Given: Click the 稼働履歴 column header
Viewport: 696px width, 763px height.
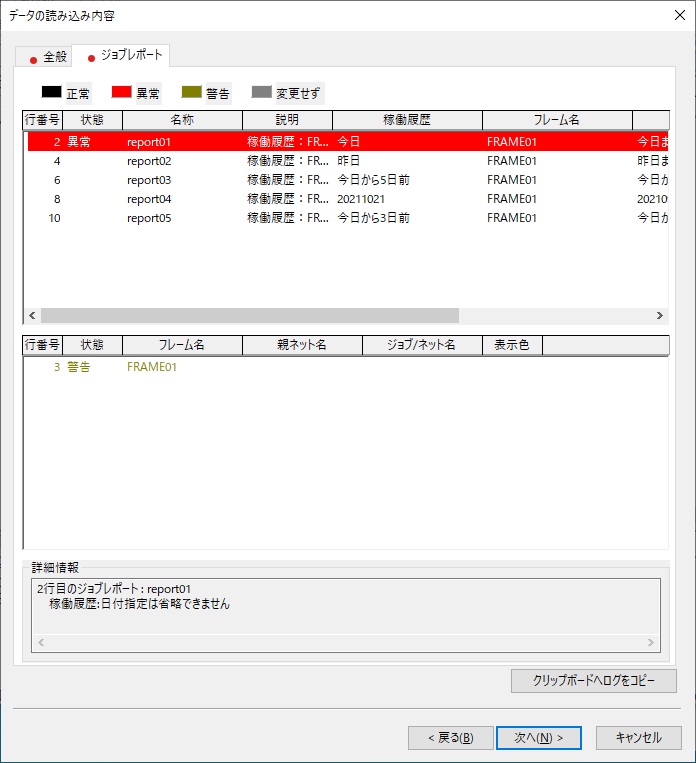Looking at the screenshot, I should [x=407, y=120].
